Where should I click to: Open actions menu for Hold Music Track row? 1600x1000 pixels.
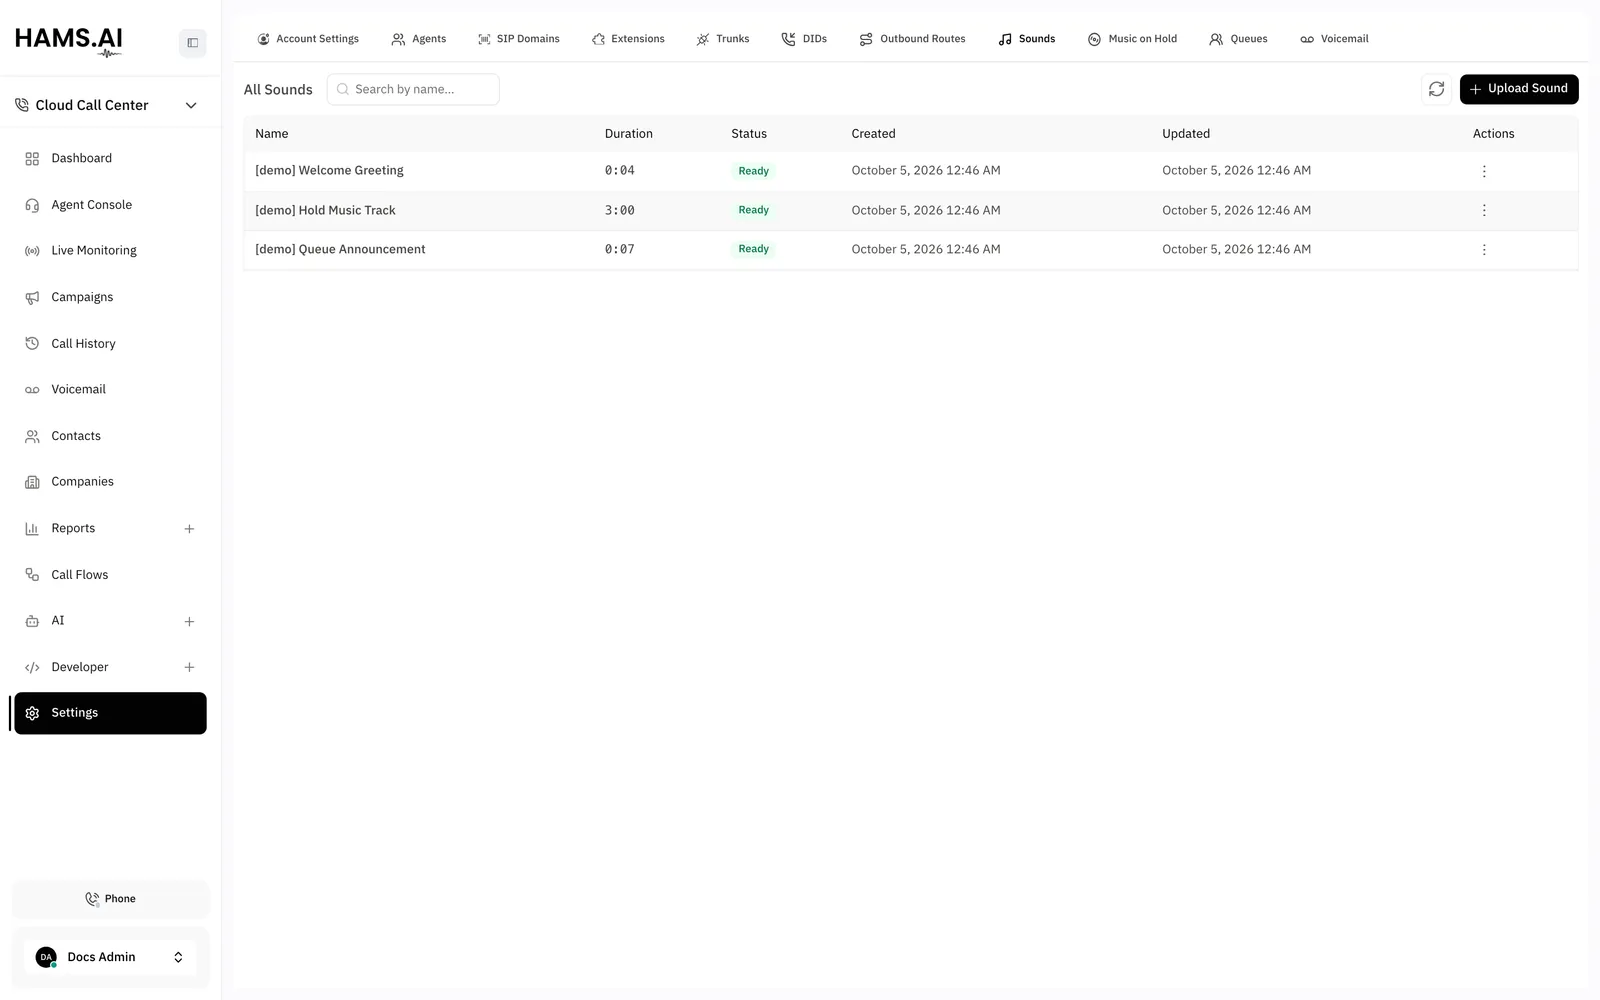(1484, 210)
